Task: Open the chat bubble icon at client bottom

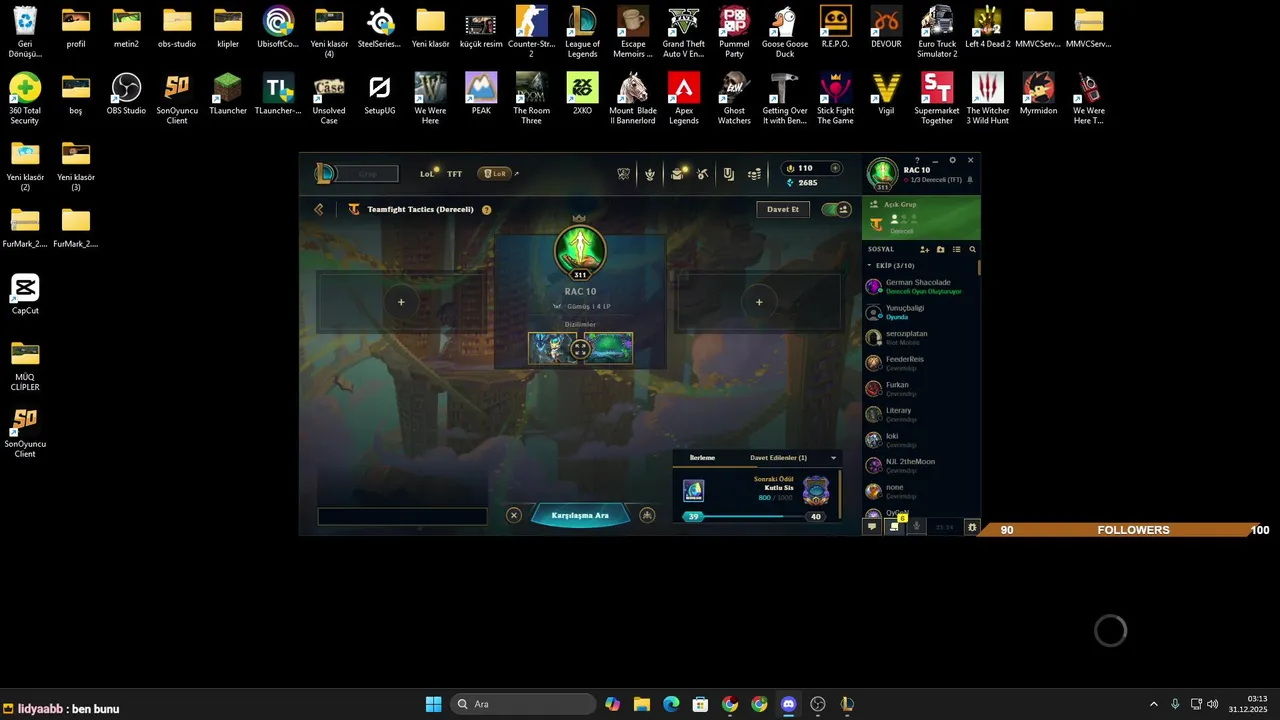Action: pyautogui.click(x=872, y=527)
